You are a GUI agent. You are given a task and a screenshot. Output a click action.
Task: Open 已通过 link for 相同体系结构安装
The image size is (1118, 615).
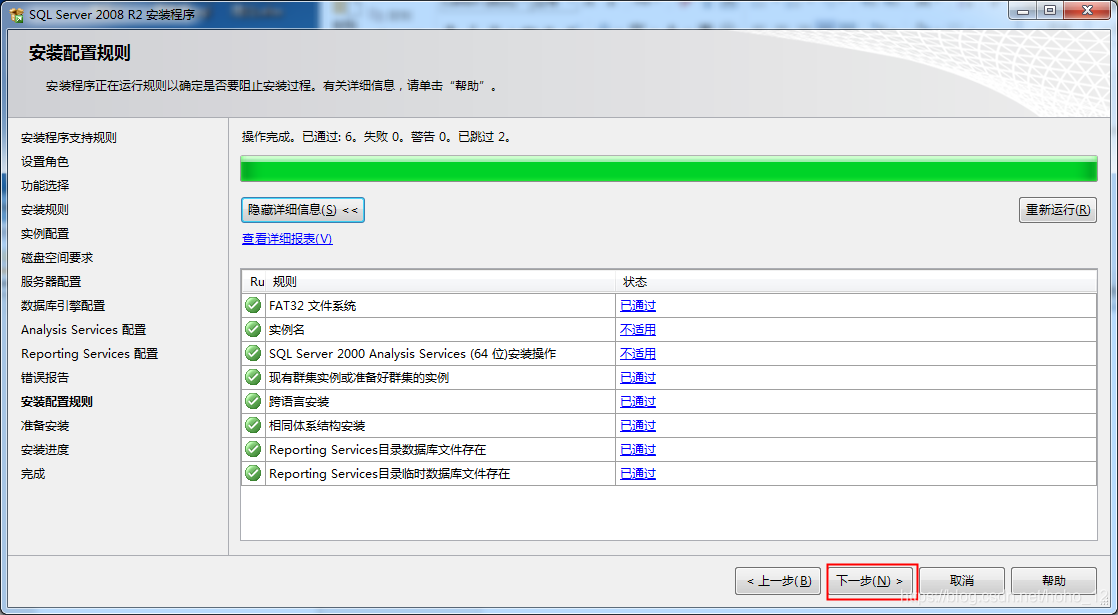point(638,425)
